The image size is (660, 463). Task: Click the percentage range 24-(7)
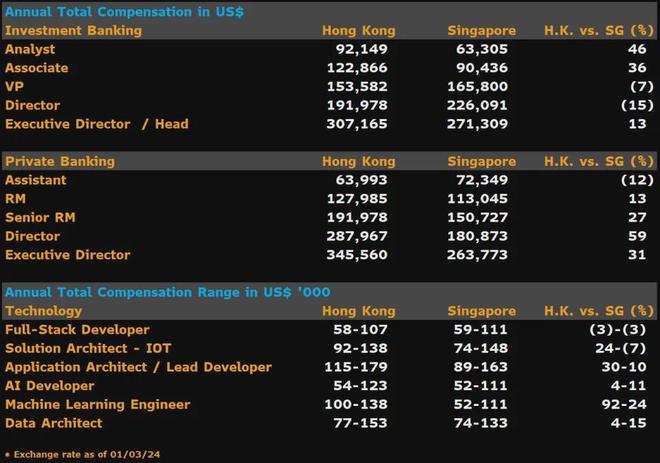(621, 349)
